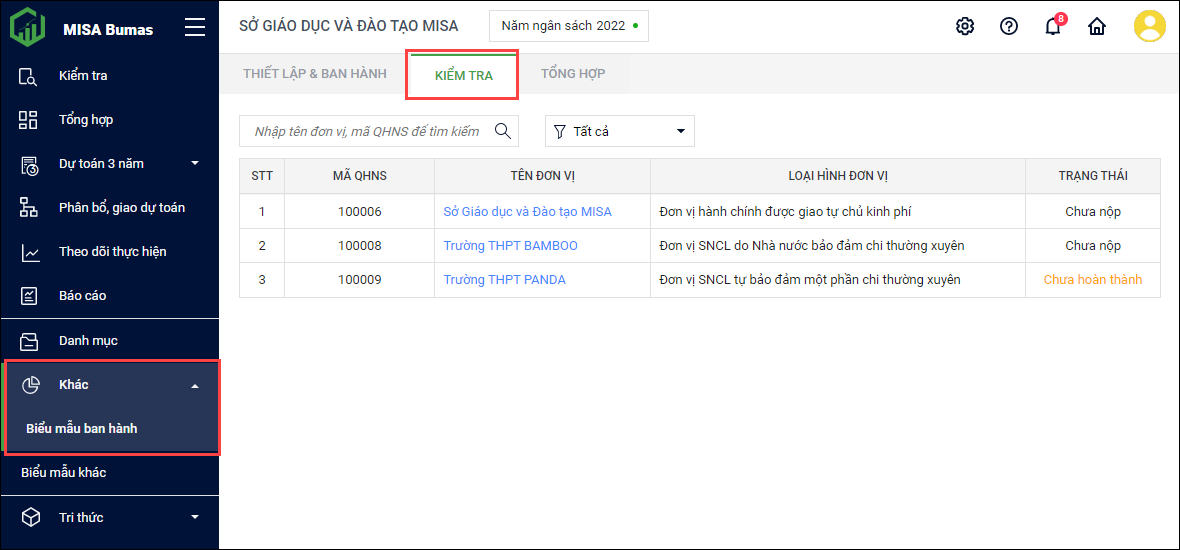The image size is (1180, 550).
Task: Open the Trường THPT PANDA link
Action: 504,280
